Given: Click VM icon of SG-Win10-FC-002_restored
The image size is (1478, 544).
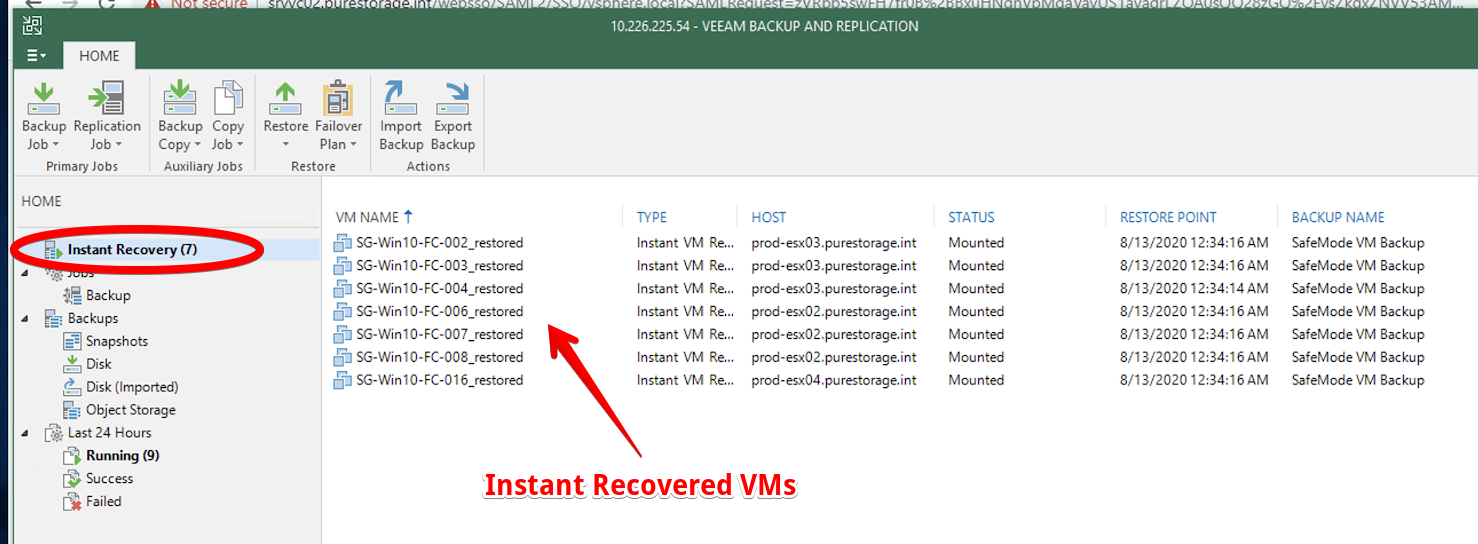Looking at the screenshot, I should coord(343,243).
